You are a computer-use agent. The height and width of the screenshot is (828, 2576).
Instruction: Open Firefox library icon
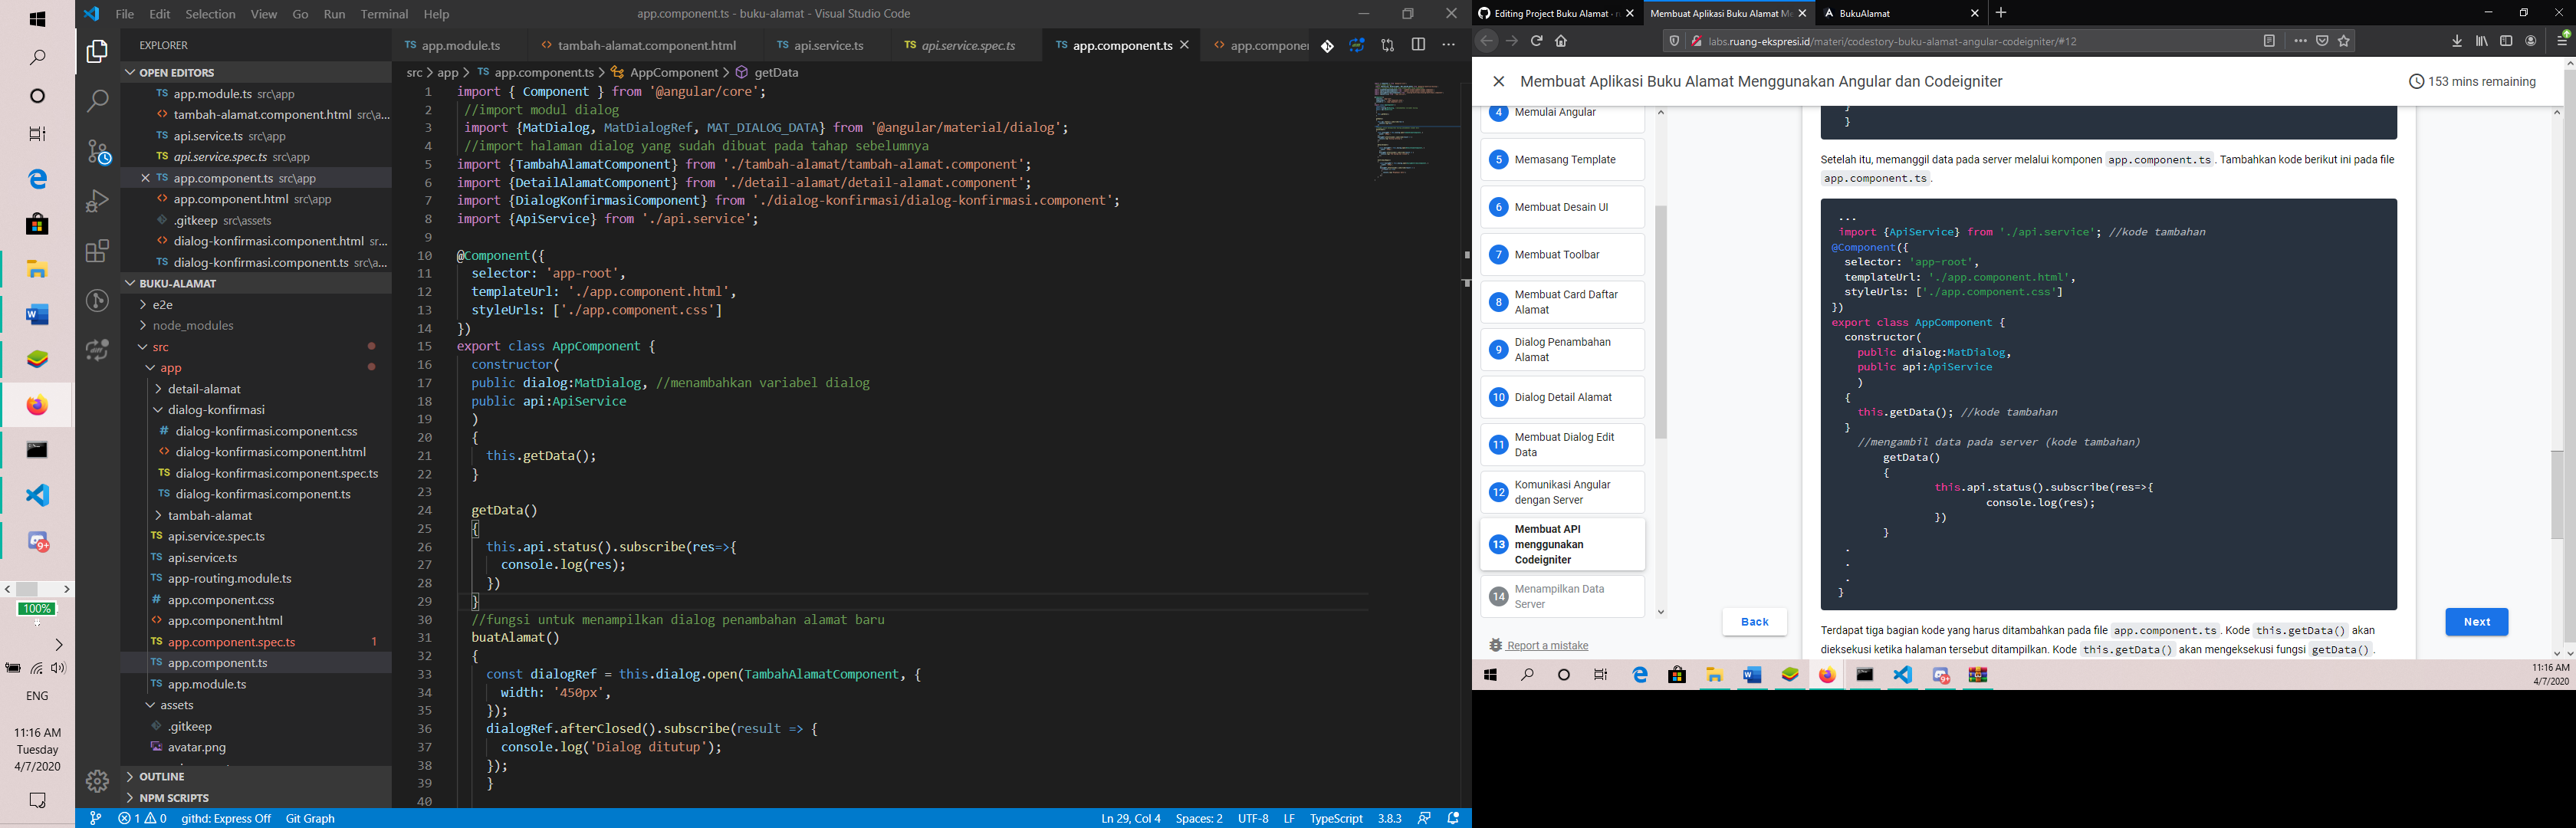tap(2482, 41)
